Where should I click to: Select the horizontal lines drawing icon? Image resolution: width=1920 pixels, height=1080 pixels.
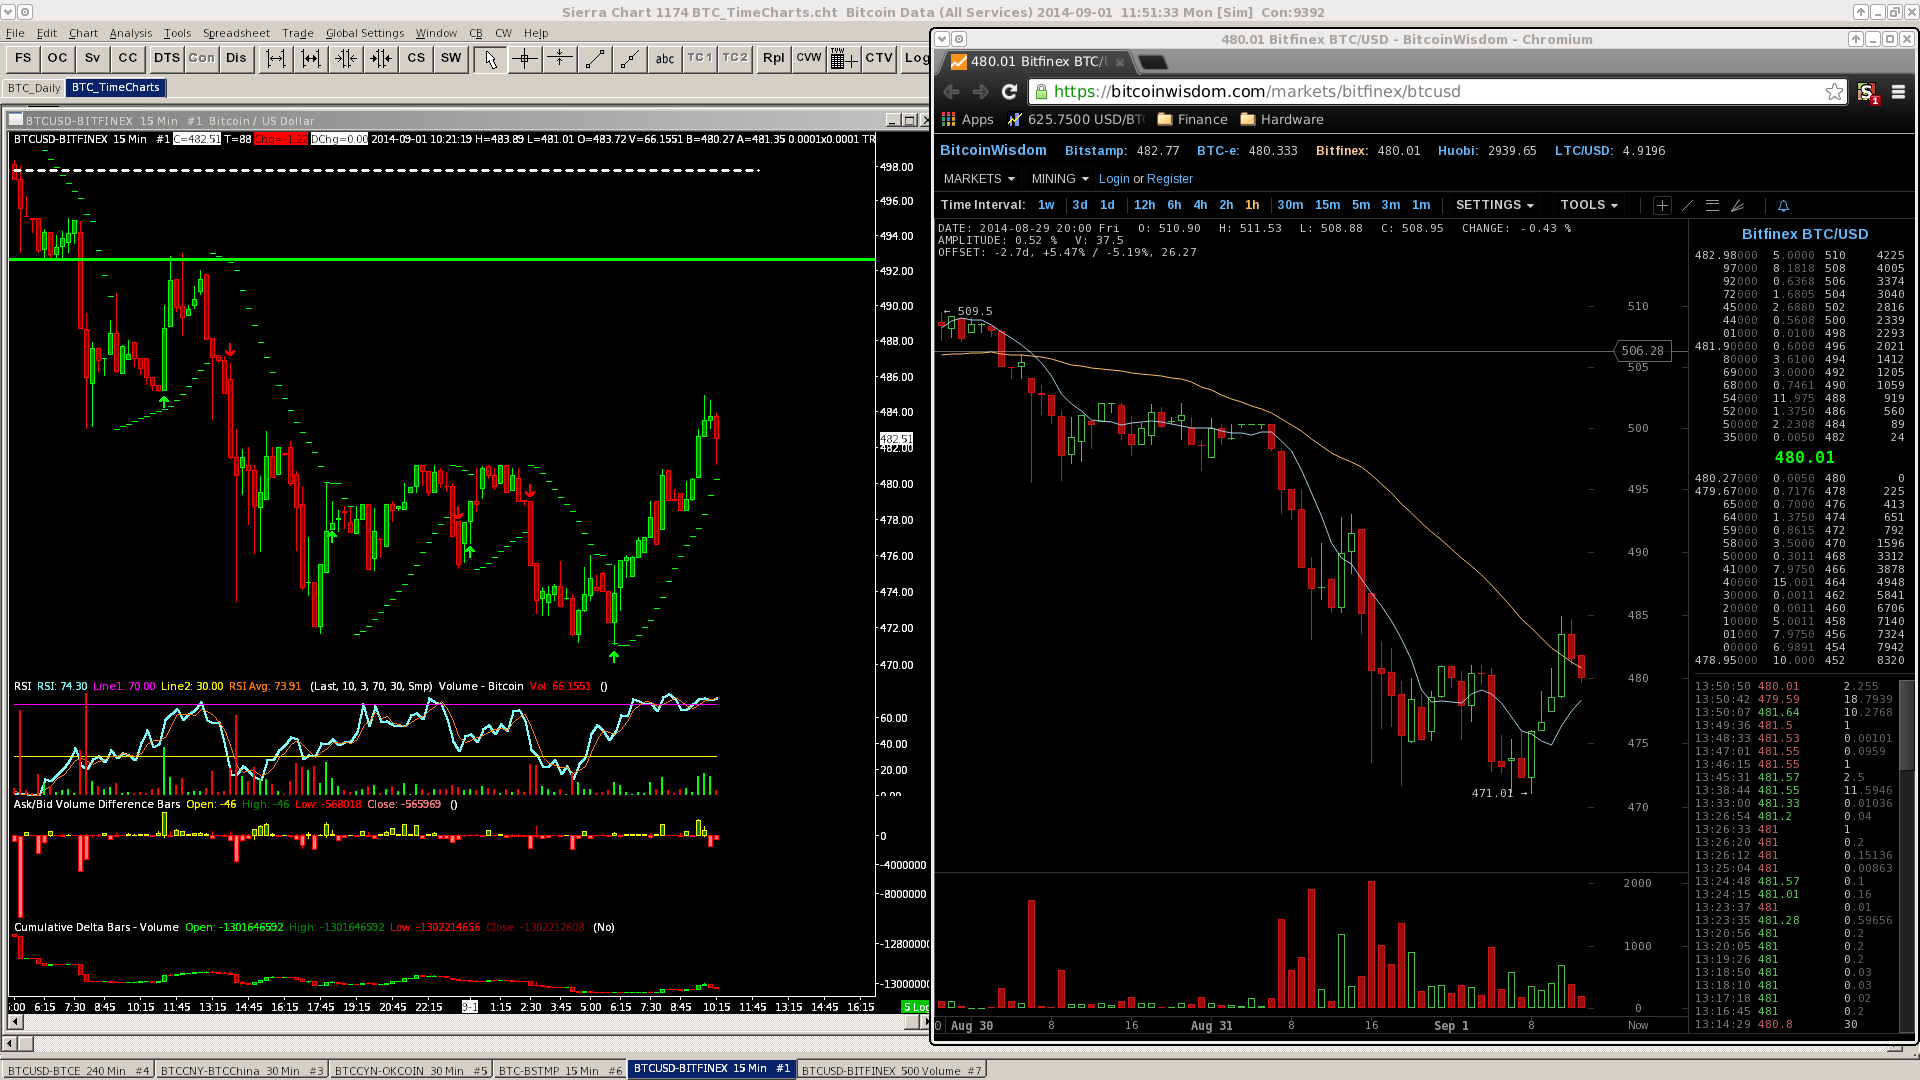pyautogui.click(x=1712, y=206)
